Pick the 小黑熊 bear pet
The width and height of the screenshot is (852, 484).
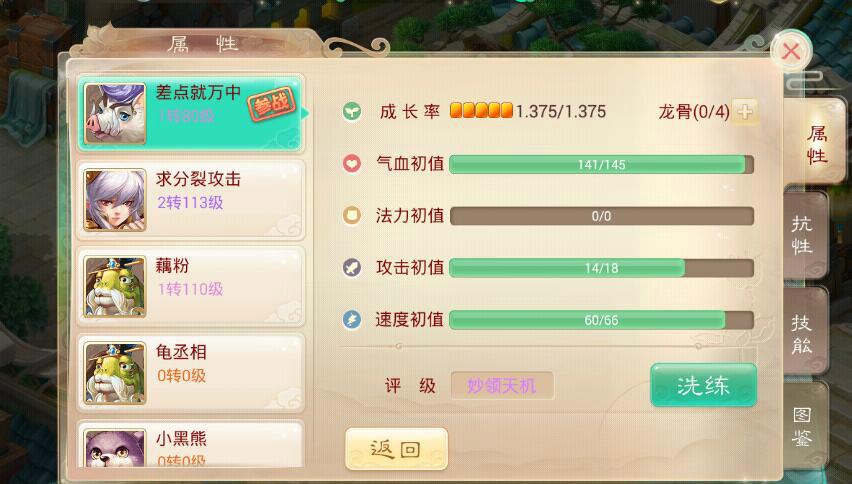point(190,444)
